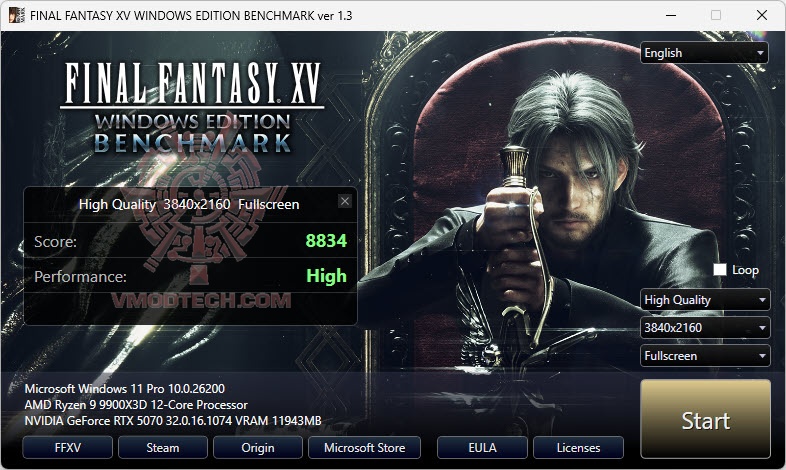Viewport: 786px width, 470px height.
Task: Open the Licenses button
Action: click(x=578, y=447)
